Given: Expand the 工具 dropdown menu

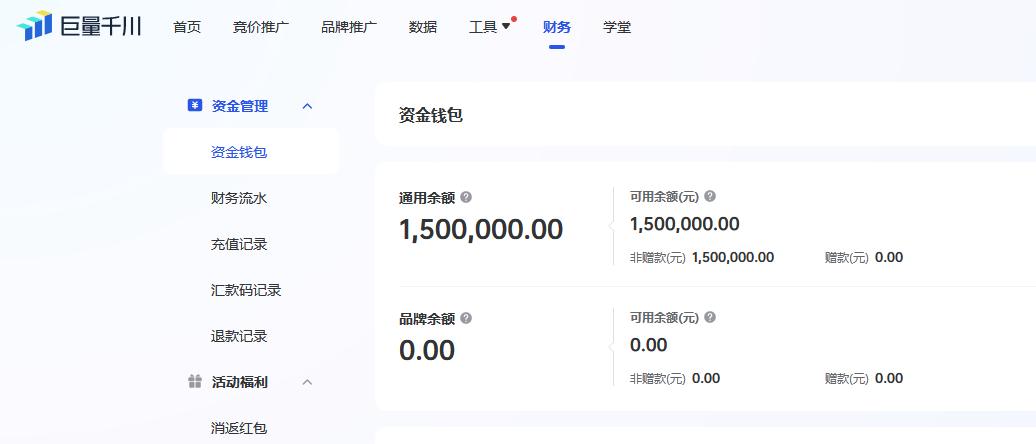Looking at the screenshot, I should 490,27.
